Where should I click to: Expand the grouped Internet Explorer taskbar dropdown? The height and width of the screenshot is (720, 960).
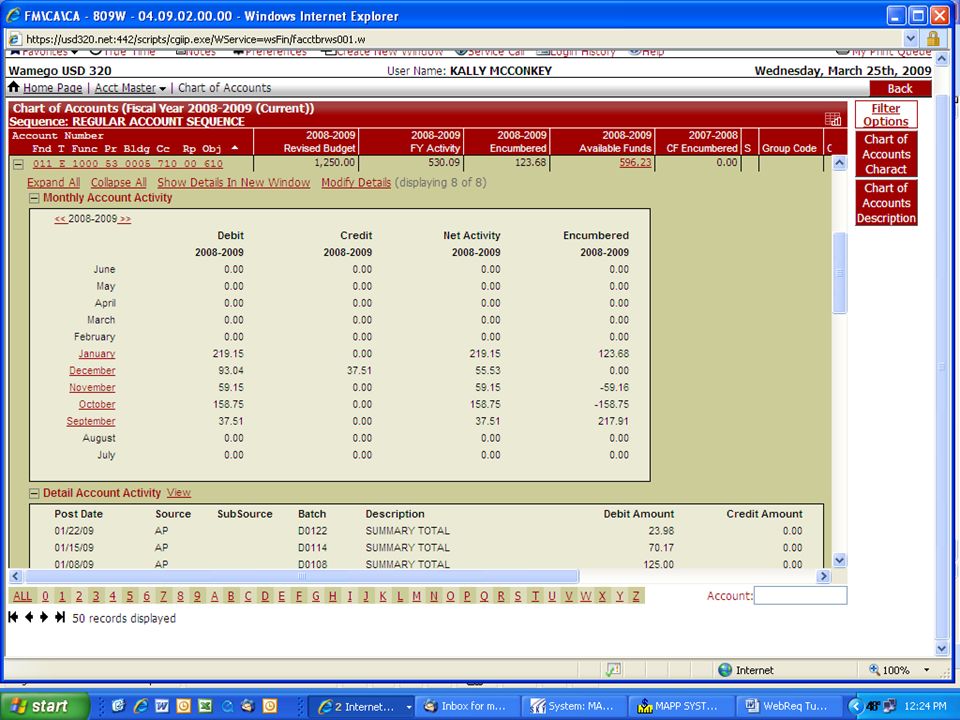(x=408, y=707)
